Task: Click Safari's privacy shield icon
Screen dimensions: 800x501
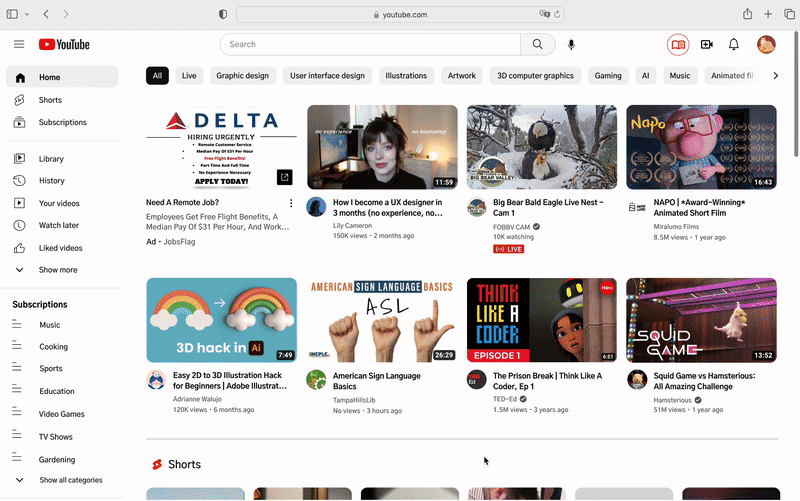Action: 223,14
